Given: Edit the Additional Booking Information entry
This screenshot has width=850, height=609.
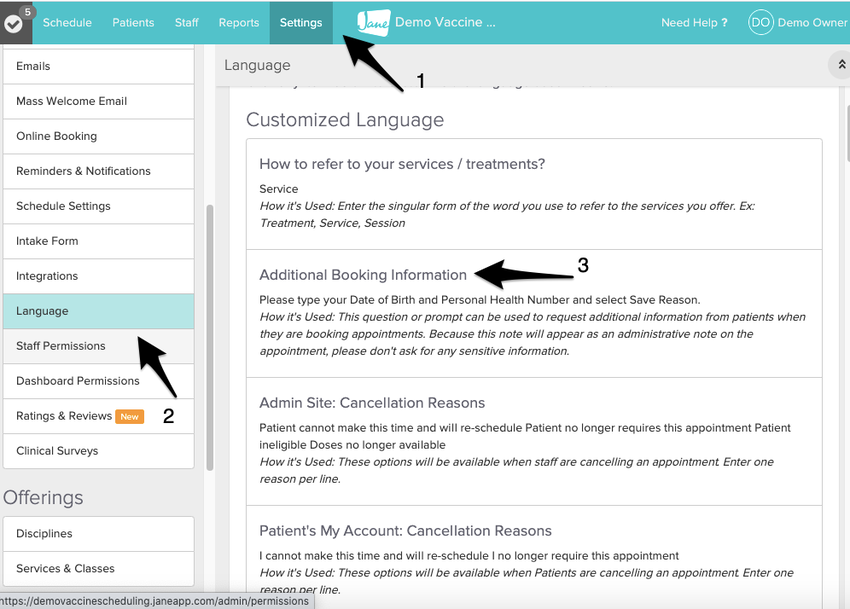Looking at the screenshot, I should point(363,275).
